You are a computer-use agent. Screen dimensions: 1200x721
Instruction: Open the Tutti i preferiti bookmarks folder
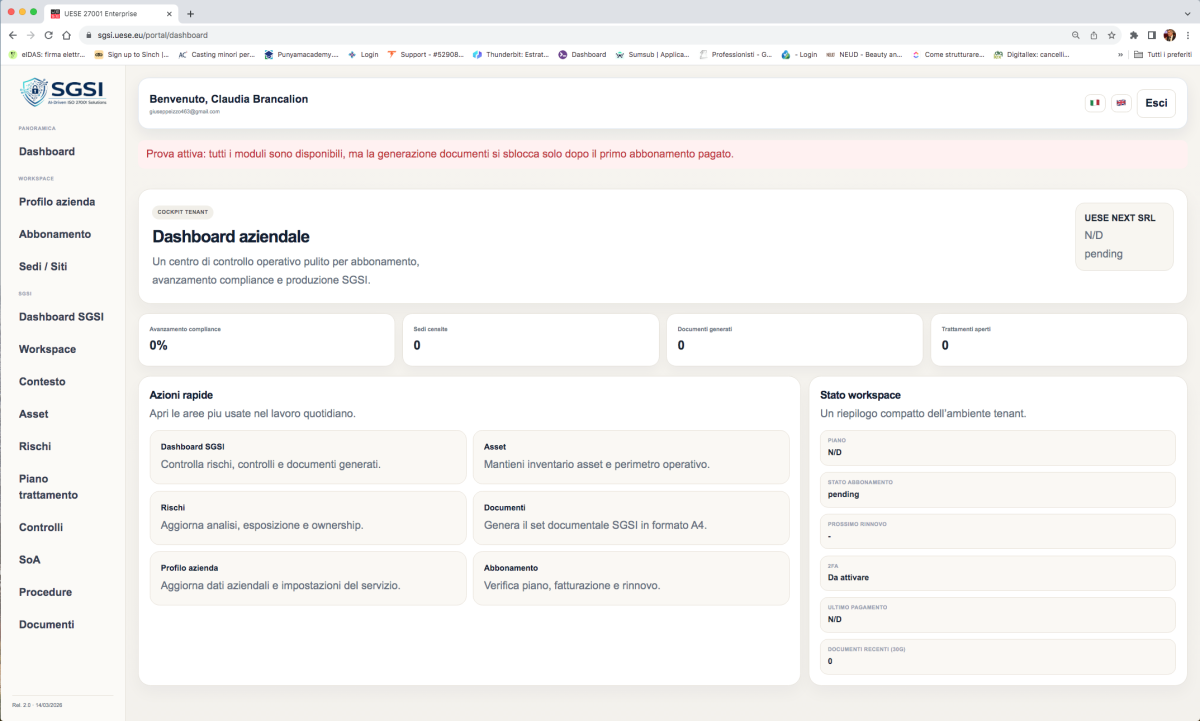pos(1162,54)
